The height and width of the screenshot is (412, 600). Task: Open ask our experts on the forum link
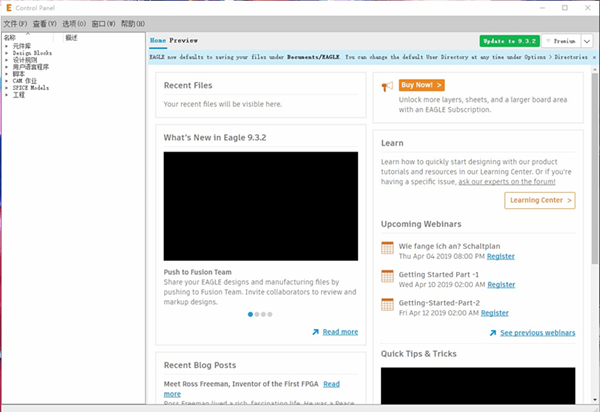coord(507,182)
